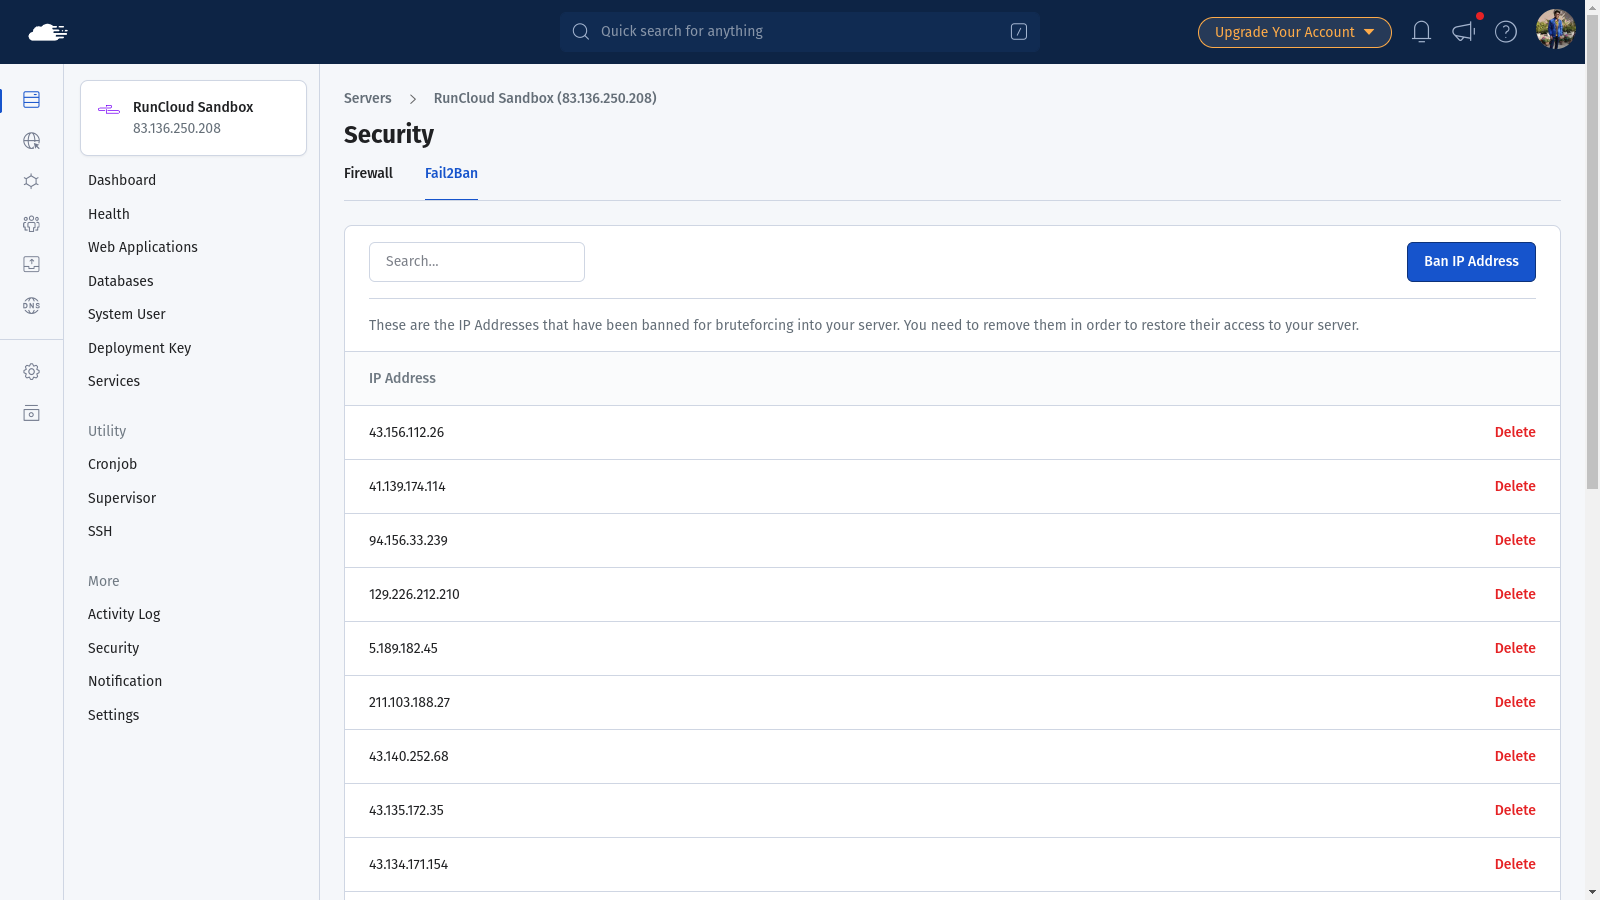This screenshot has width=1600, height=900.
Task: Open the help question mark icon
Action: coord(1506,32)
